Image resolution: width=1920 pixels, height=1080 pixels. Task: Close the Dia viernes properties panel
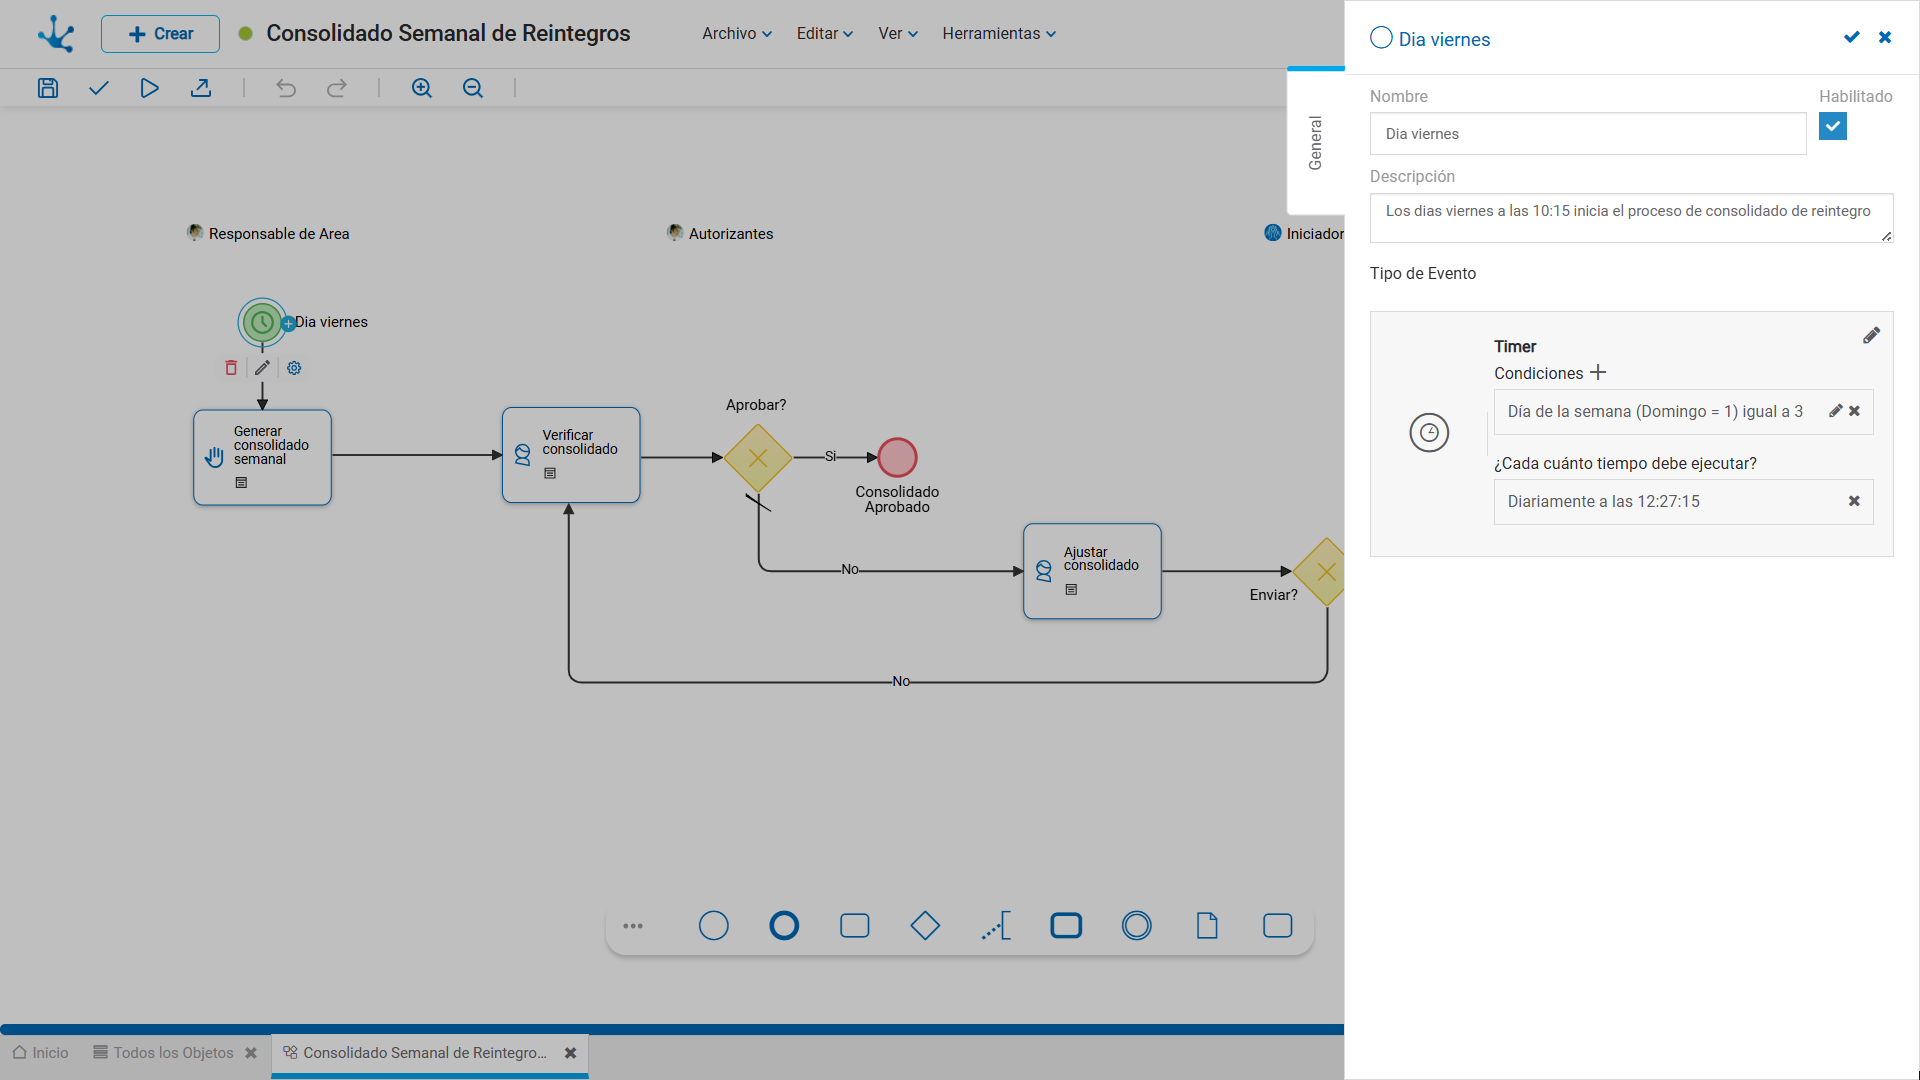(x=1885, y=37)
